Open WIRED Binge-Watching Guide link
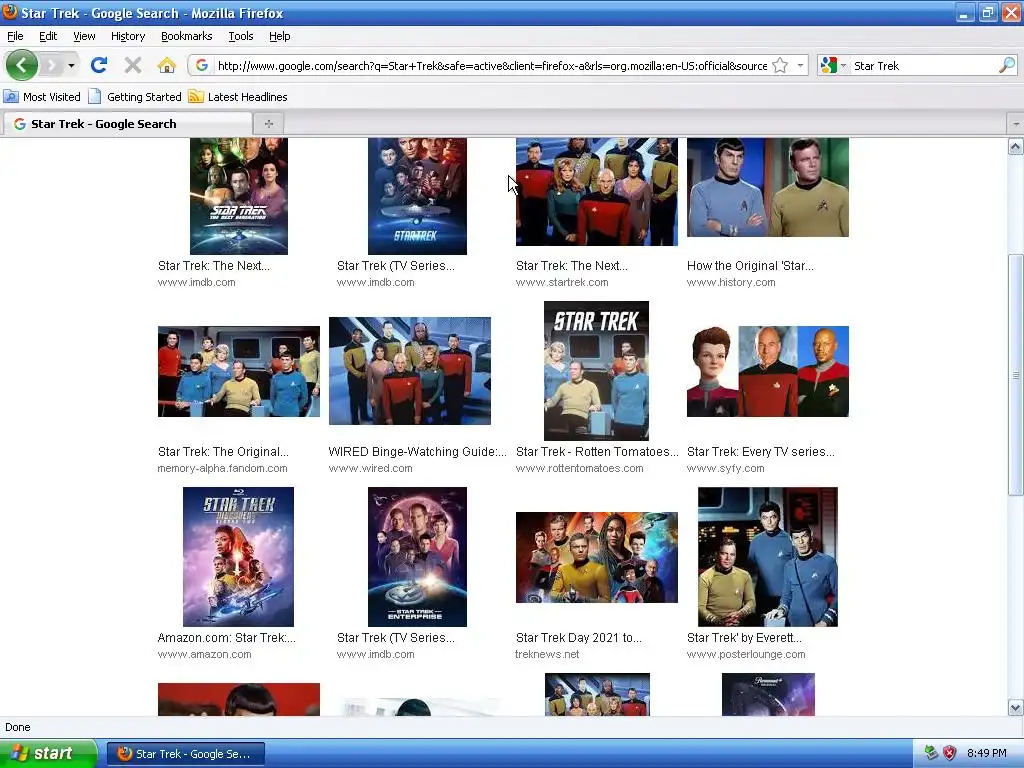The image size is (1024, 768). coord(417,452)
